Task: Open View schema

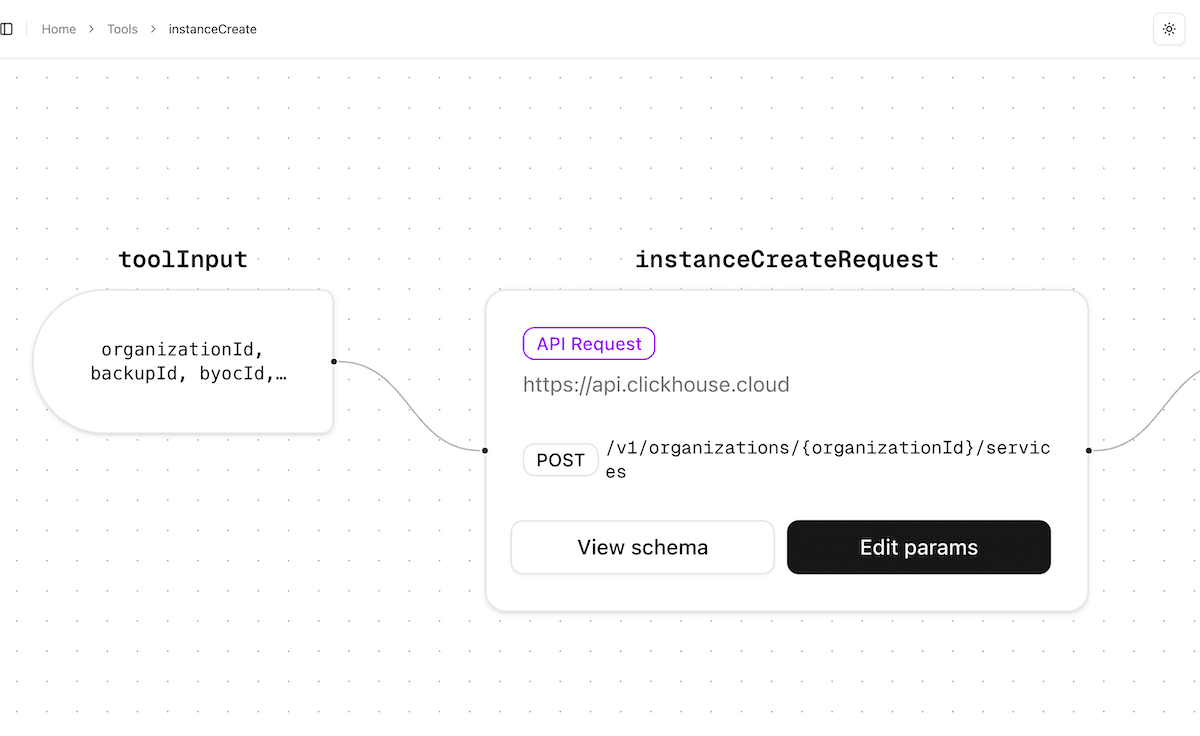Action: (642, 547)
